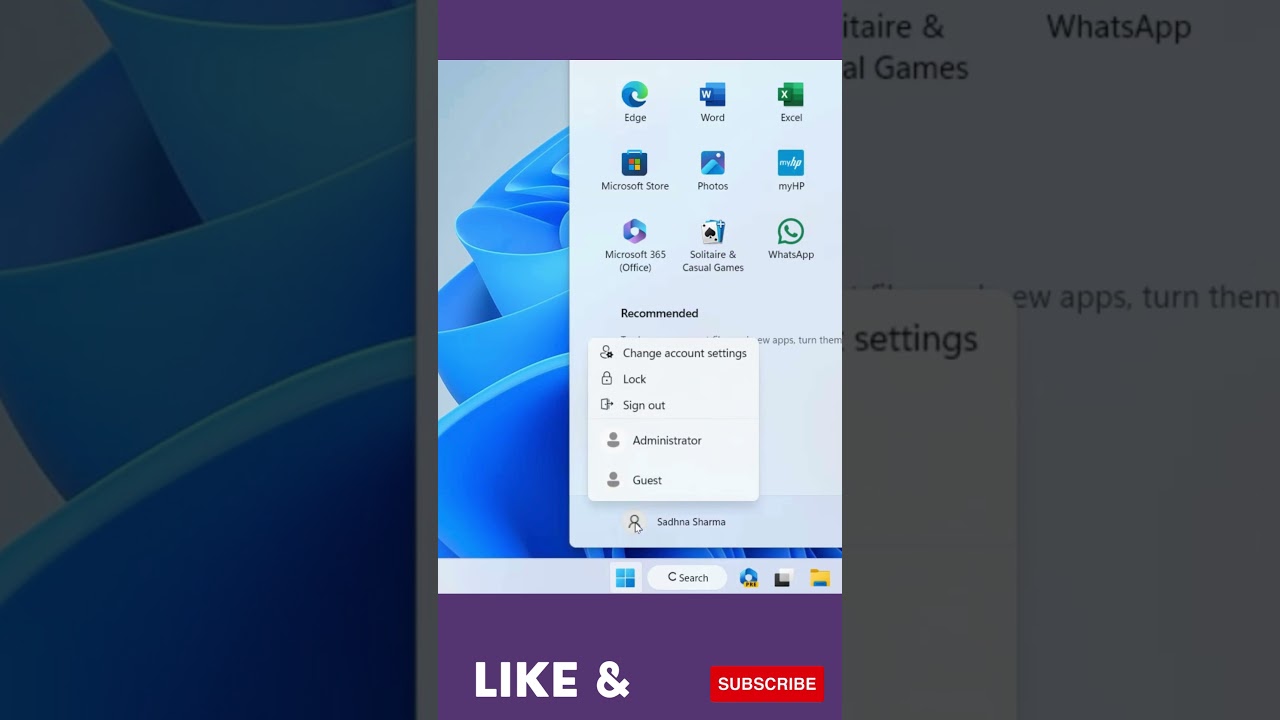Open Excel from the Start menu

tap(791, 102)
